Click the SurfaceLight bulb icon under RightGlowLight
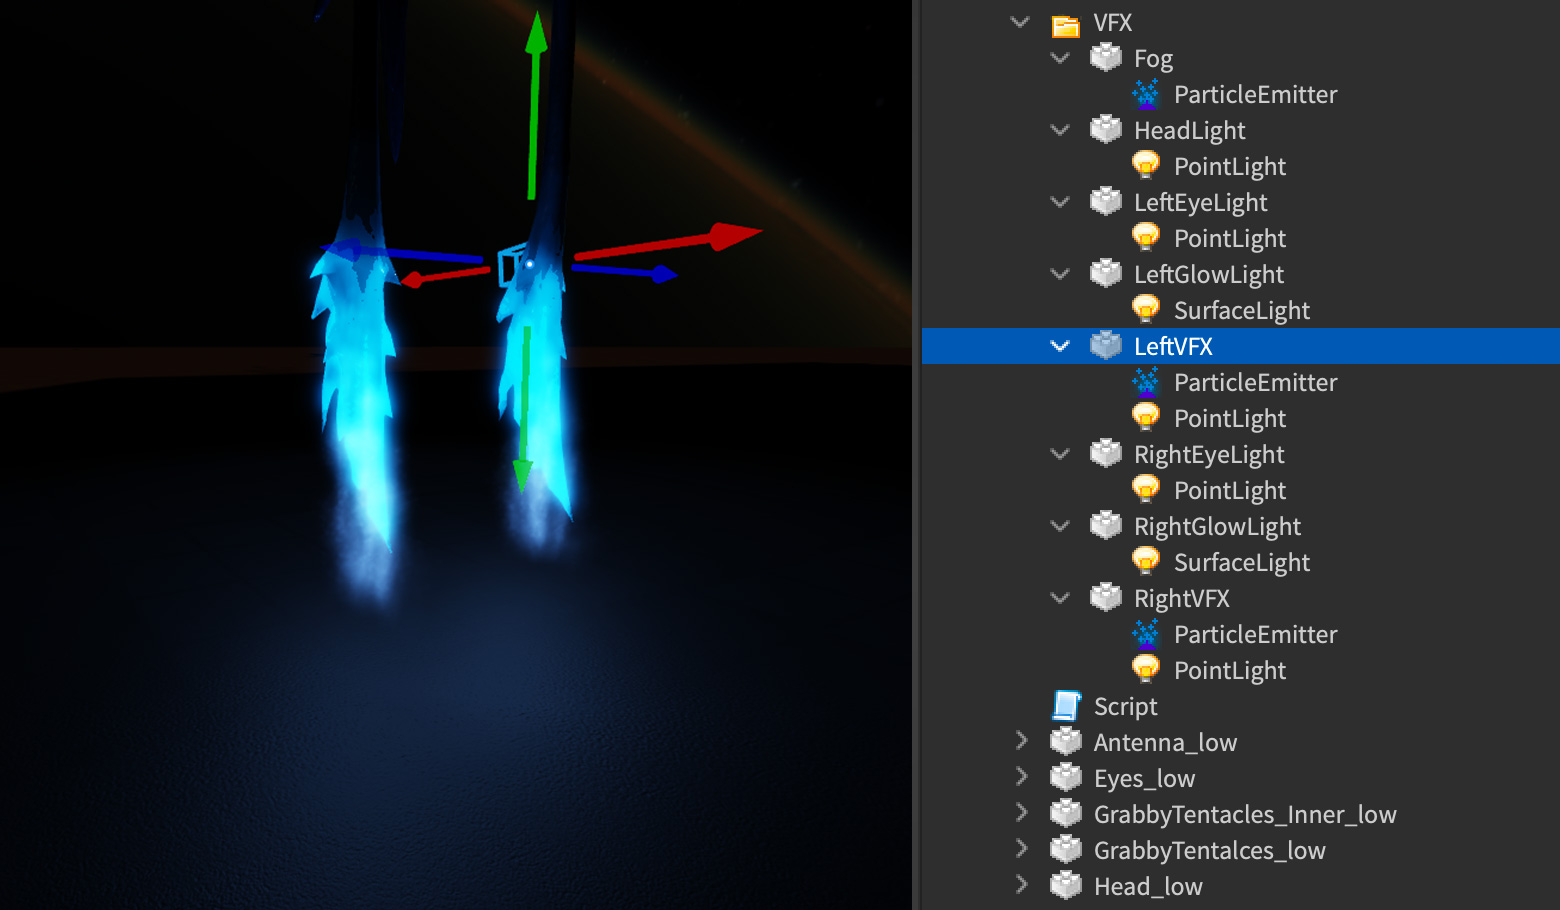The image size is (1560, 910). (1146, 561)
